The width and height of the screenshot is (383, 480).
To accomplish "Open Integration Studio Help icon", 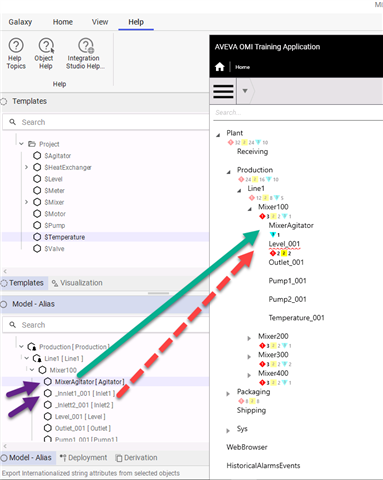I will pos(86,45).
